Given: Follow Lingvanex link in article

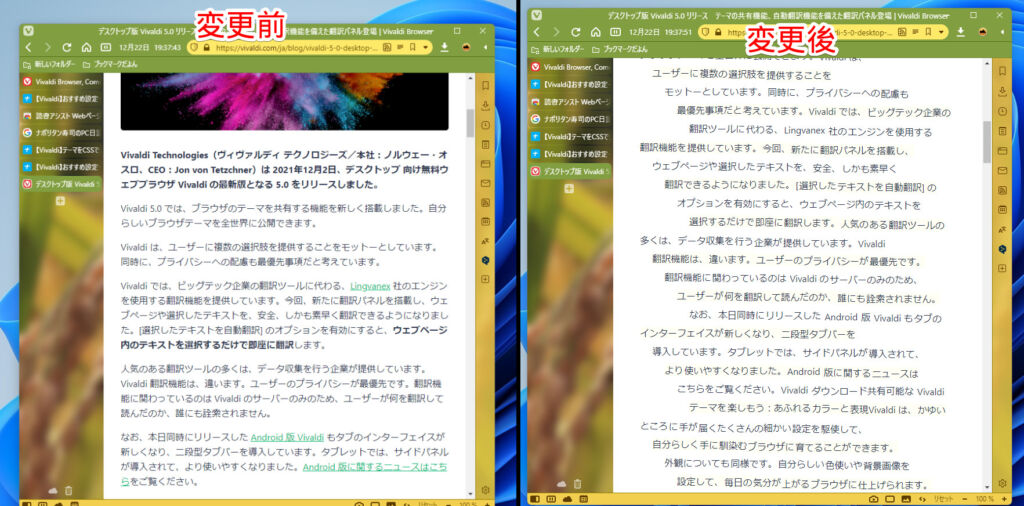Looking at the screenshot, I should click(370, 286).
